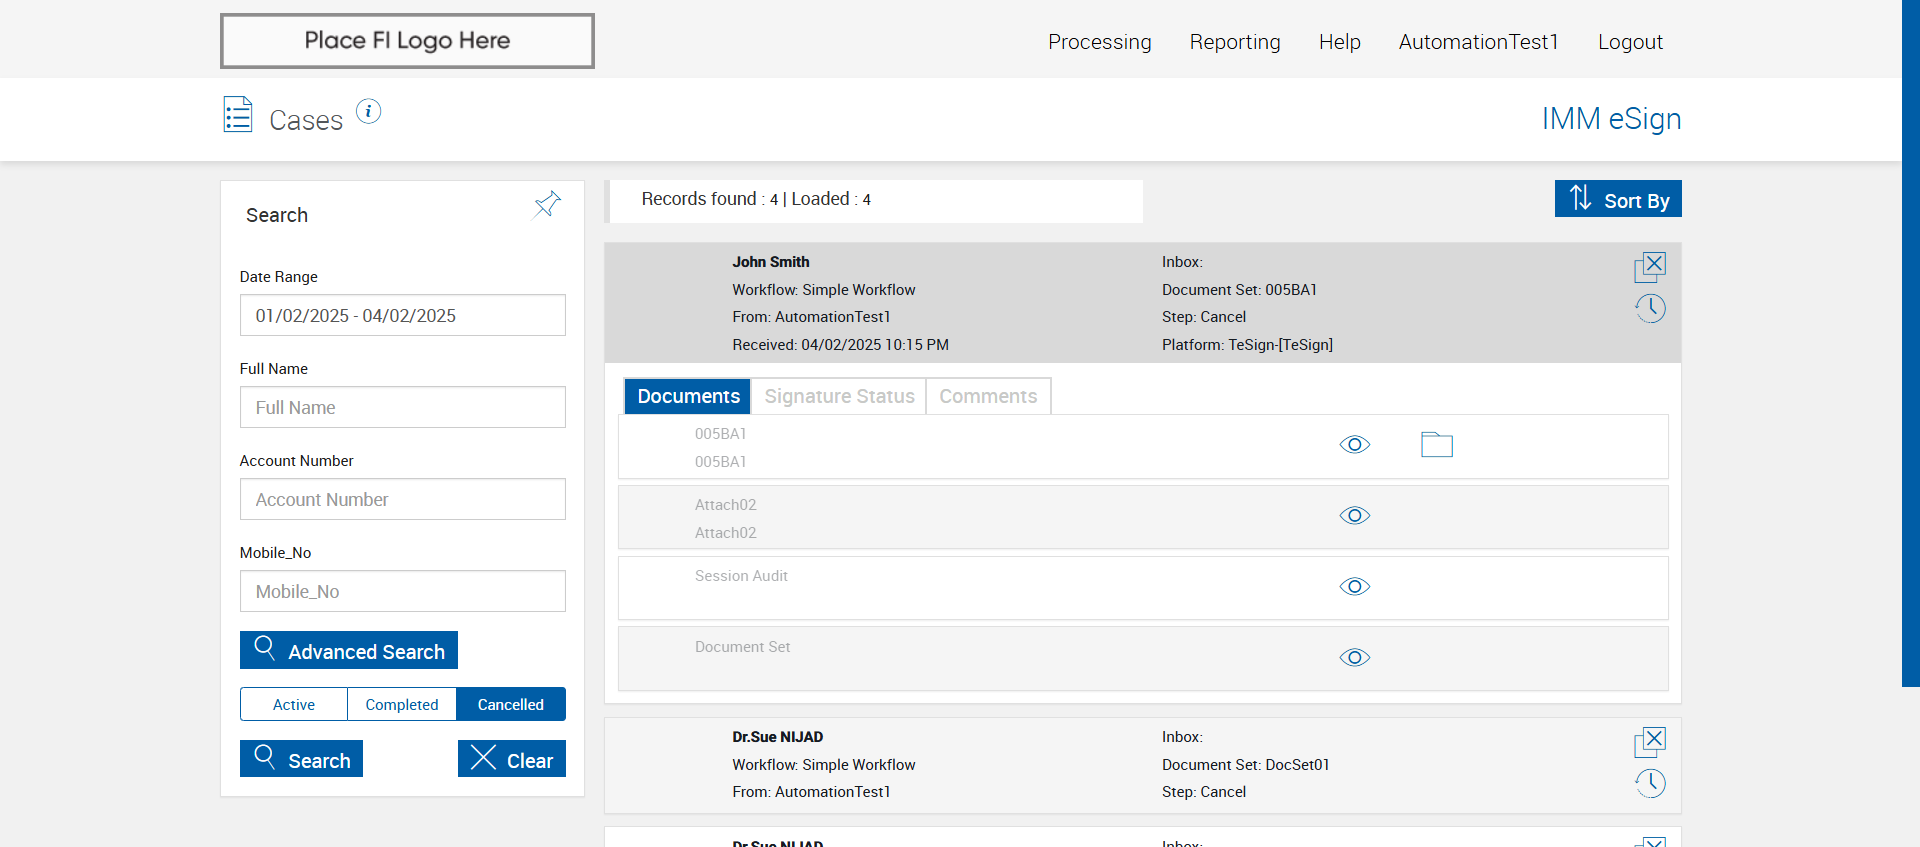This screenshot has height=847, width=1920.
Task: Open the Sort By dropdown
Action: click(1618, 199)
